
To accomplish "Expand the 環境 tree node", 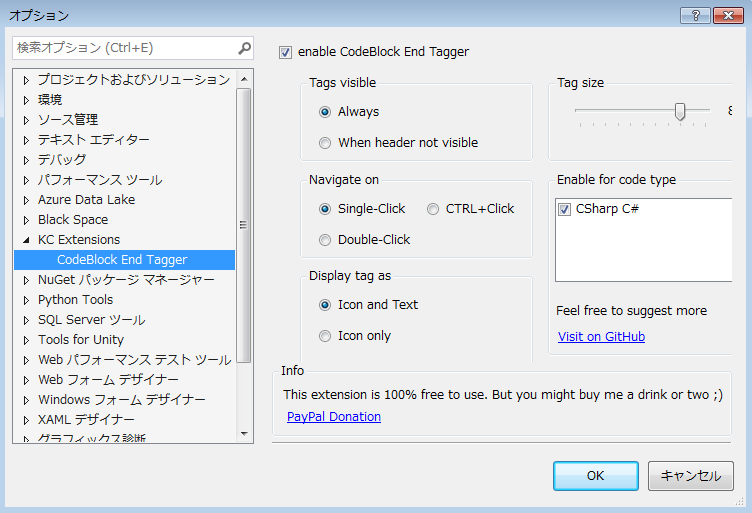I will click(x=26, y=100).
